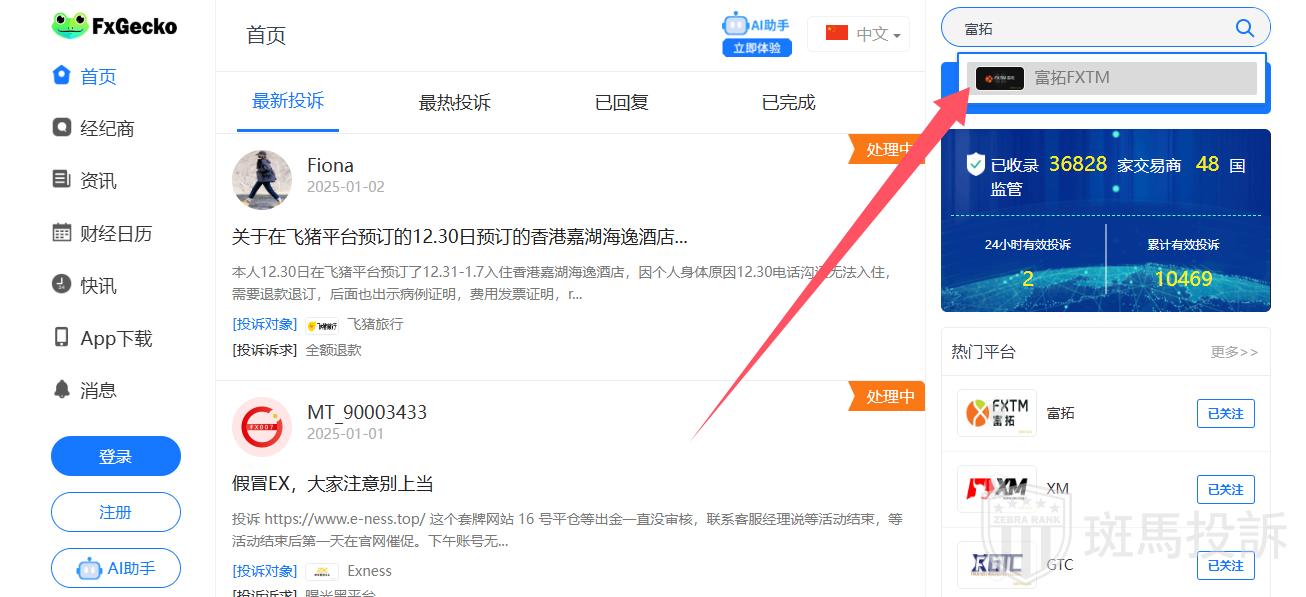Viewport: 1306px width, 597px height.
Task: Click the 登录 login button
Action: tap(116, 456)
